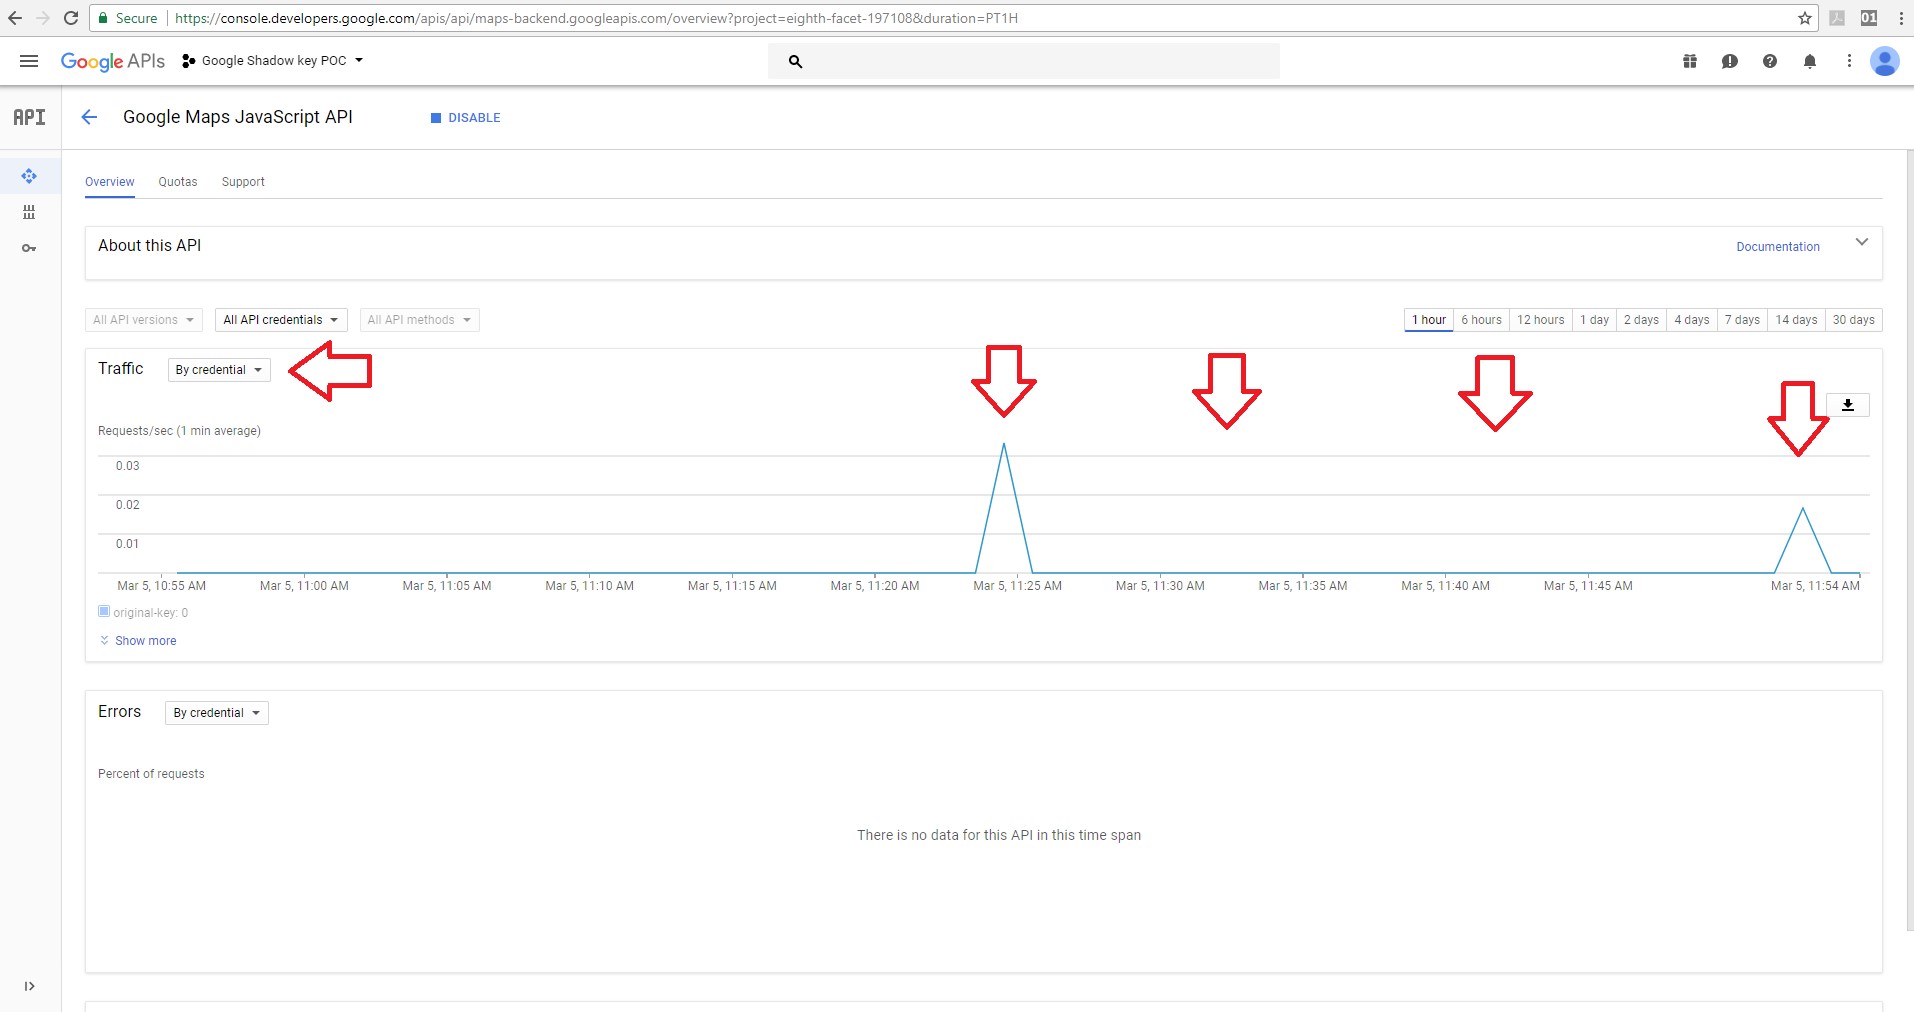
Task: Open the All API methods dropdown
Action: (x=419, y=320)
